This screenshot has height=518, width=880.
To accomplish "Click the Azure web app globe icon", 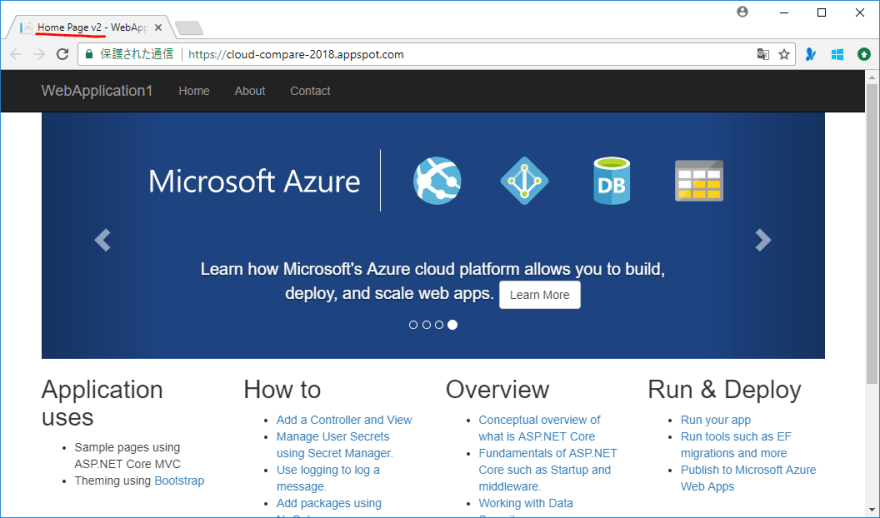I will [437, 181].
